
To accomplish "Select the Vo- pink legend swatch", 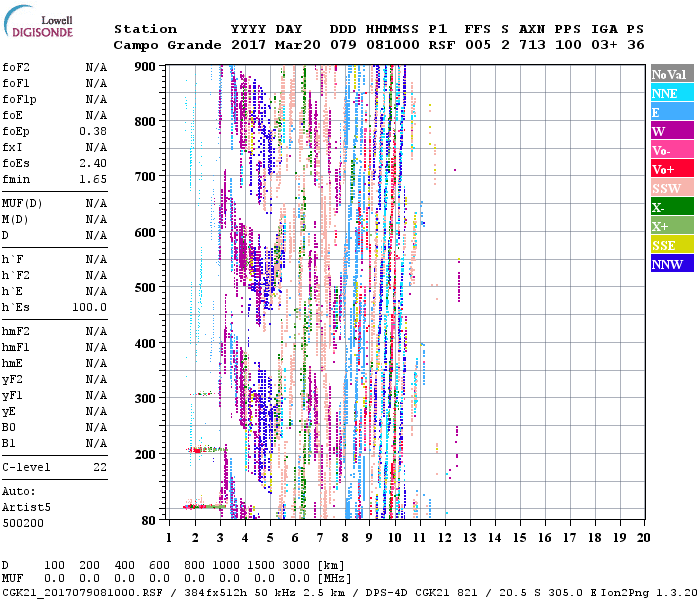I will pyautogui.click(x=672, y=150).
